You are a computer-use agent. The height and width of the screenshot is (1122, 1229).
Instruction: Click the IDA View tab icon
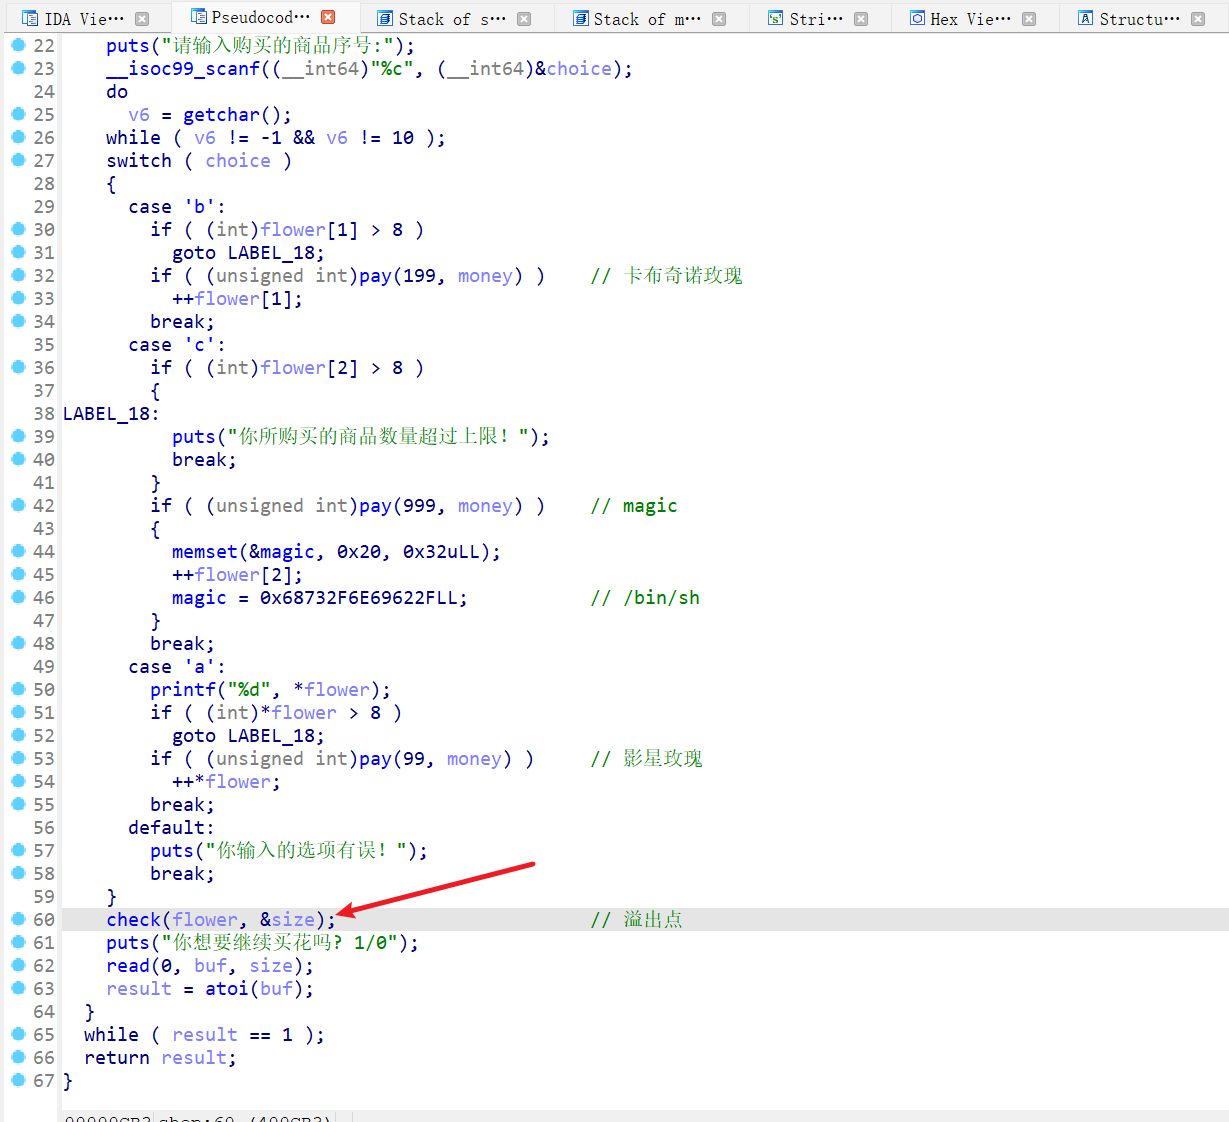pyautogui.click(x=29, y=19)
